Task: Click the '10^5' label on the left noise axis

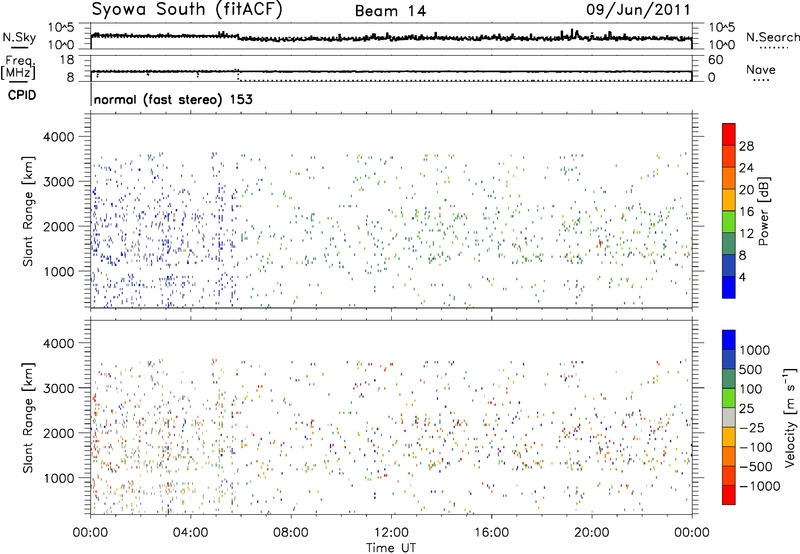Action: point(61,27)
